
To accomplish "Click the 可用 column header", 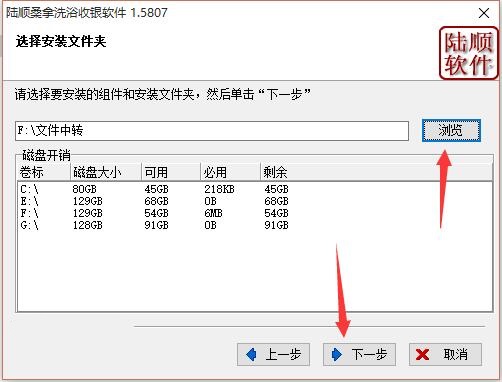I will (x=171, y=172).
